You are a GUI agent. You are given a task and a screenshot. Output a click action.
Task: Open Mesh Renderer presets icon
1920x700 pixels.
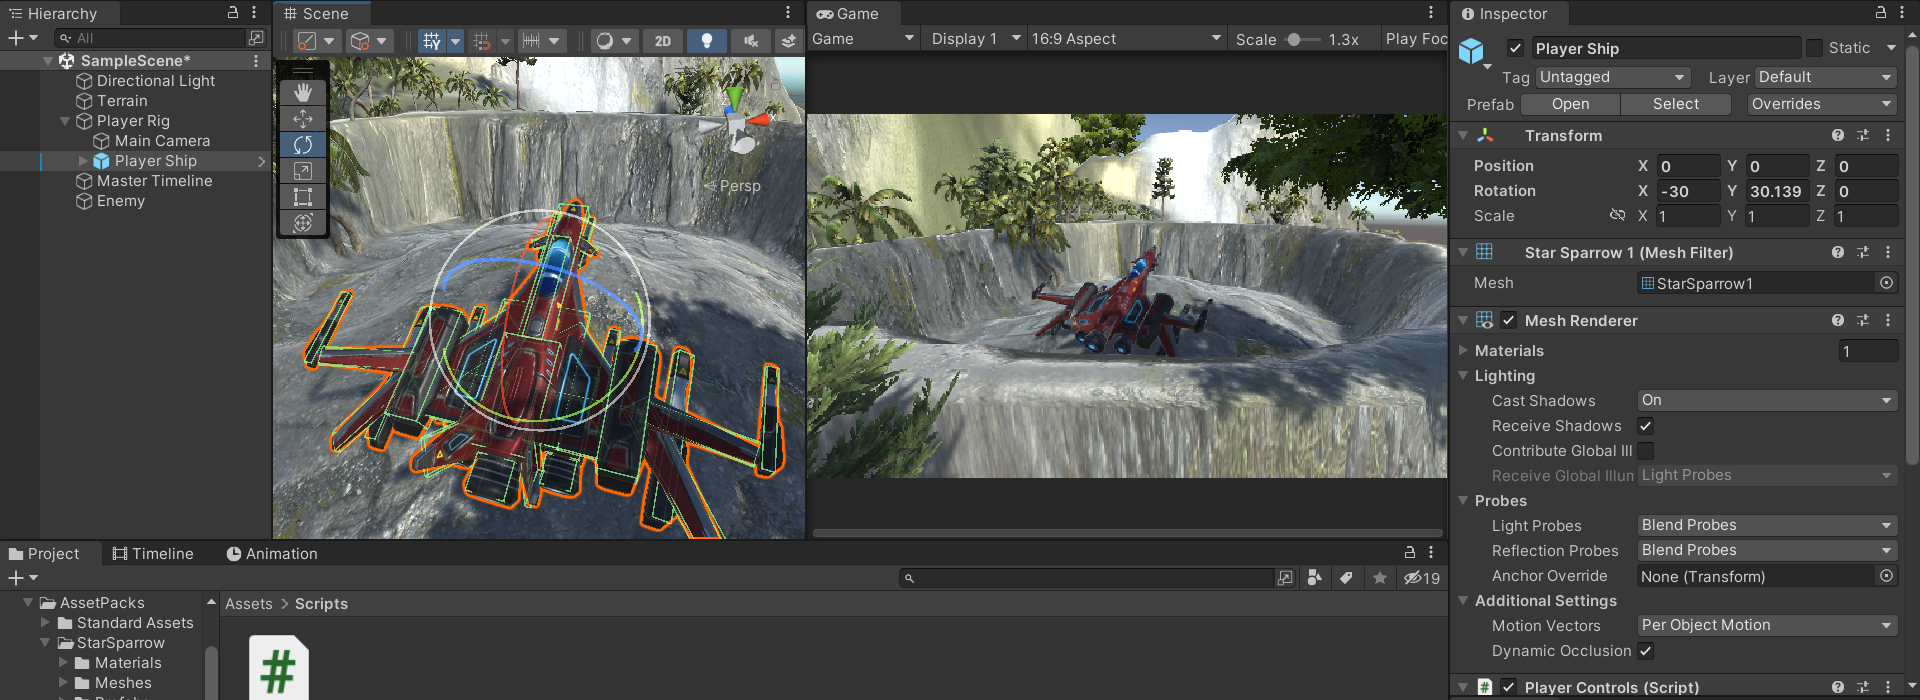1863,320
